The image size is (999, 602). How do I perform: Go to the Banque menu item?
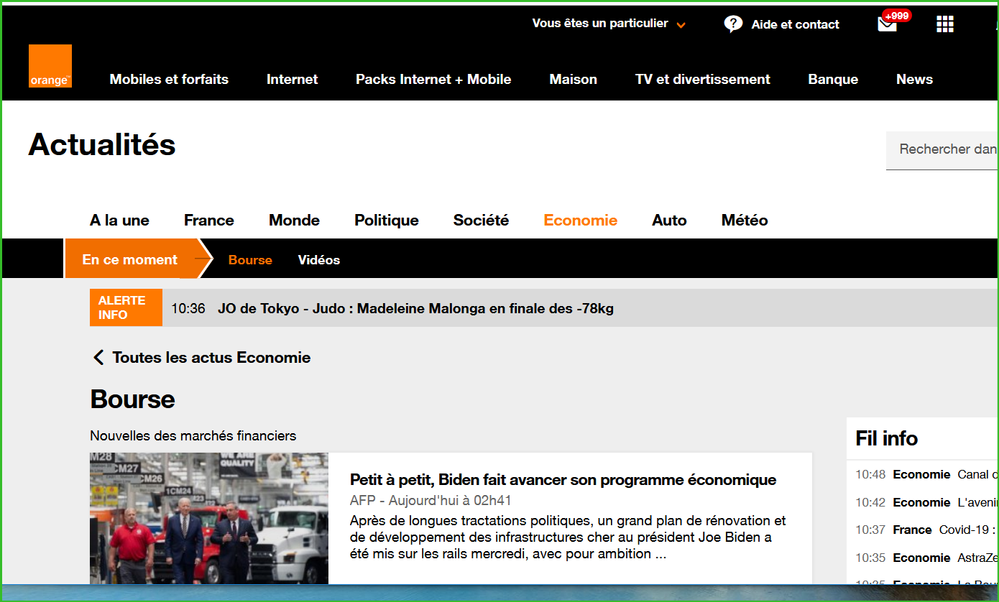click(833, 79)
